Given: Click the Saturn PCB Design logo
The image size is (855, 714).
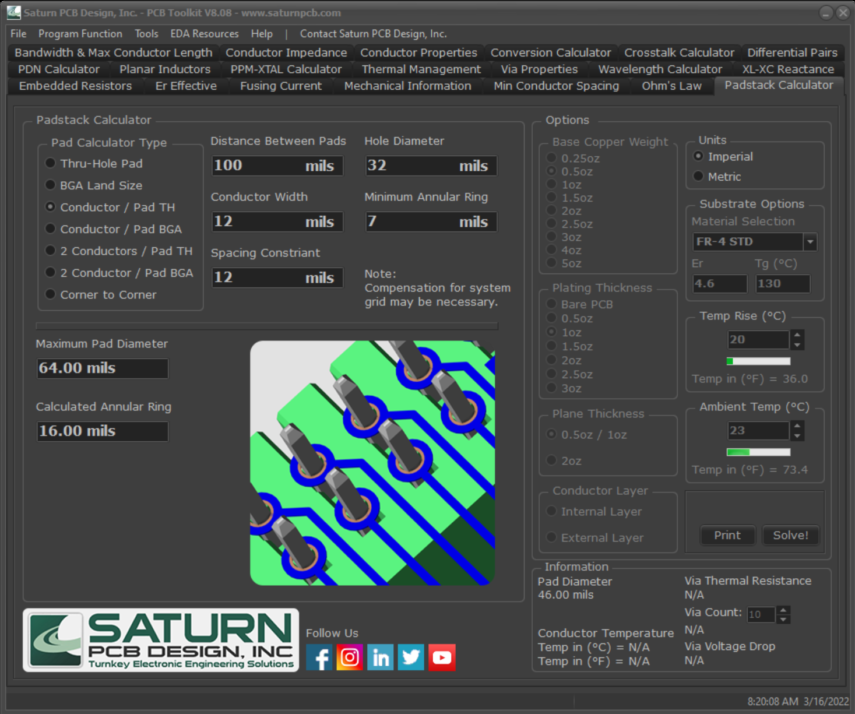Looking at the screenshot, I should click(x=161, y=641).
